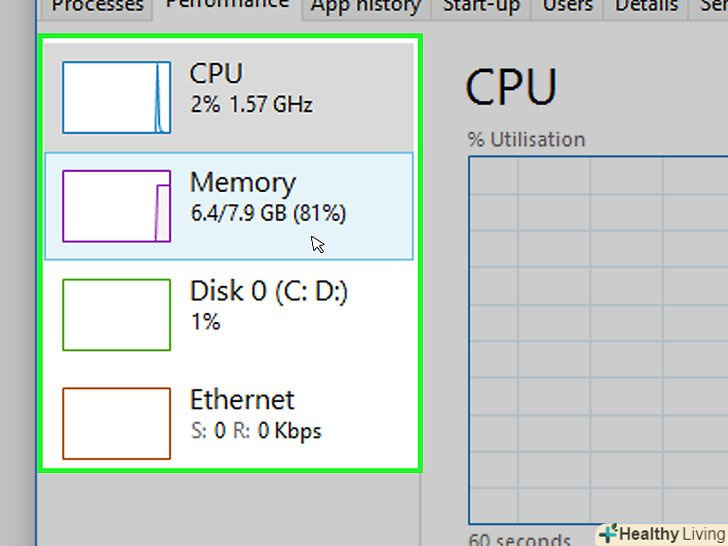Switch to the Users tab
Image resolution: width=728 pixels, height=546 pixels.
[567, 6]
